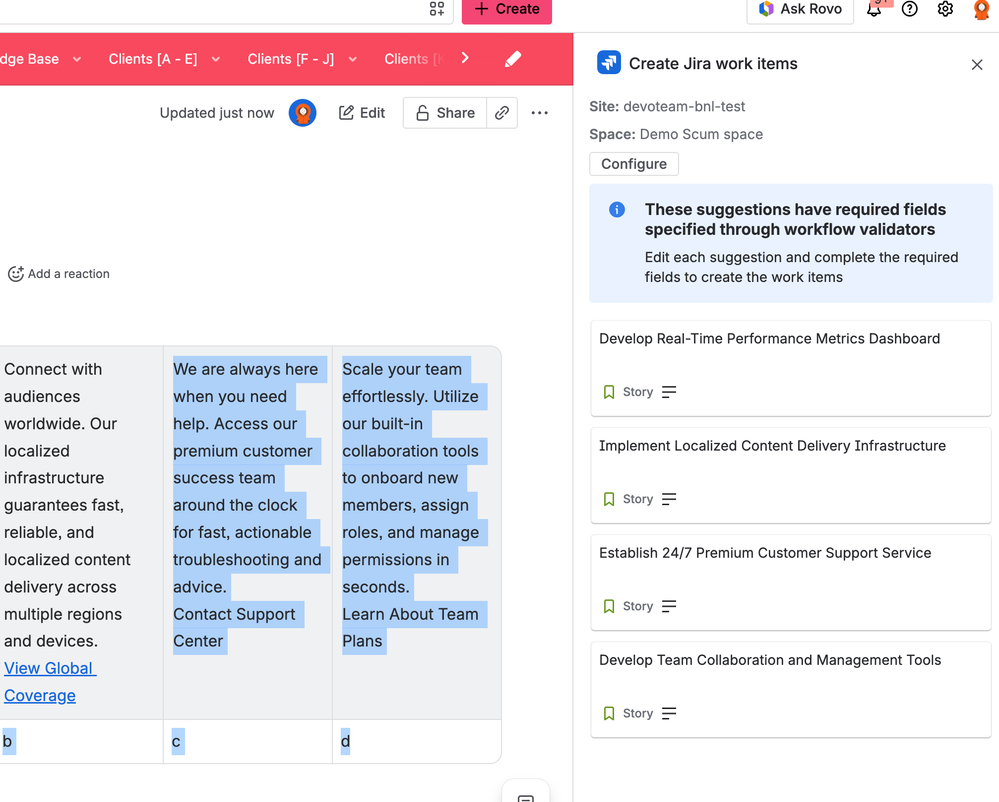The width and height of the screenshot is (999, 802).
Task: Open description icon on Team Collaboration card
Action: click(x=669, y=713)
